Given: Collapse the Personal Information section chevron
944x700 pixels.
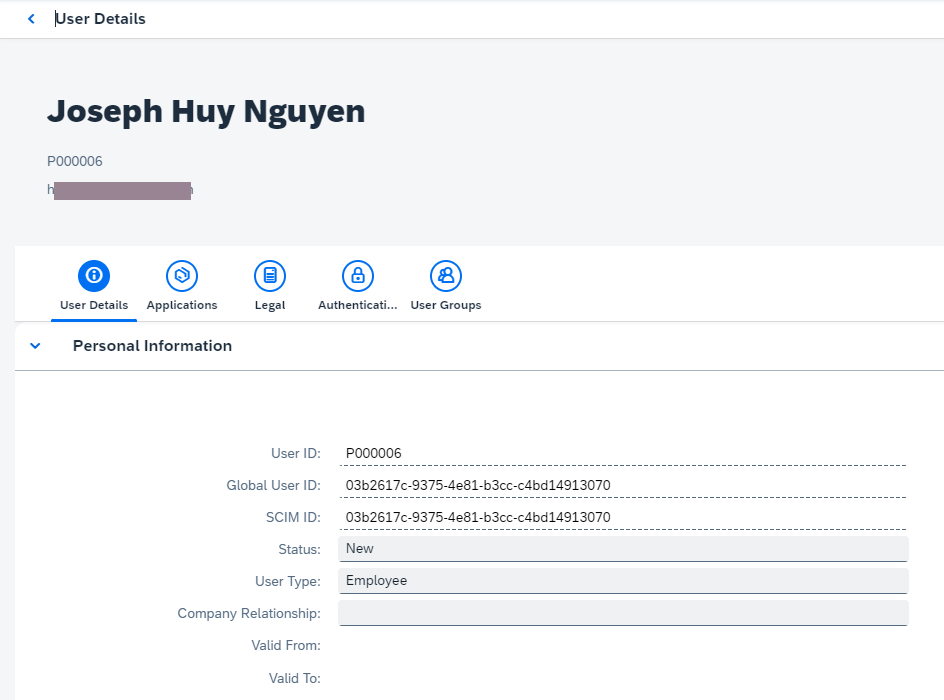Looking at the screenshot, I should point(36,346).
